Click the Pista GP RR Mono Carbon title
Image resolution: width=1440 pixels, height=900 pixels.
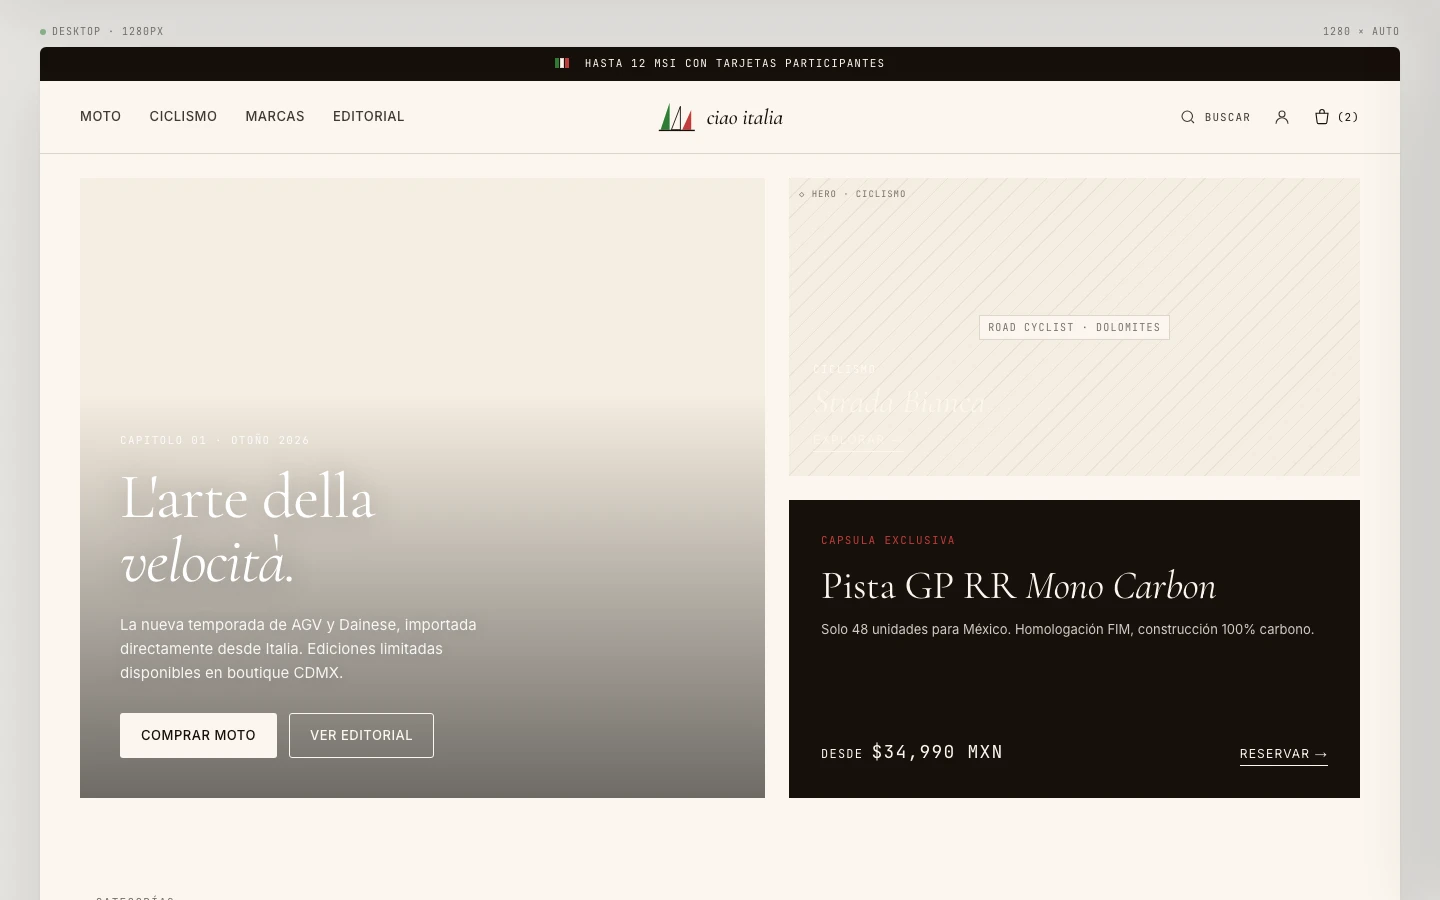point(1018,586)
